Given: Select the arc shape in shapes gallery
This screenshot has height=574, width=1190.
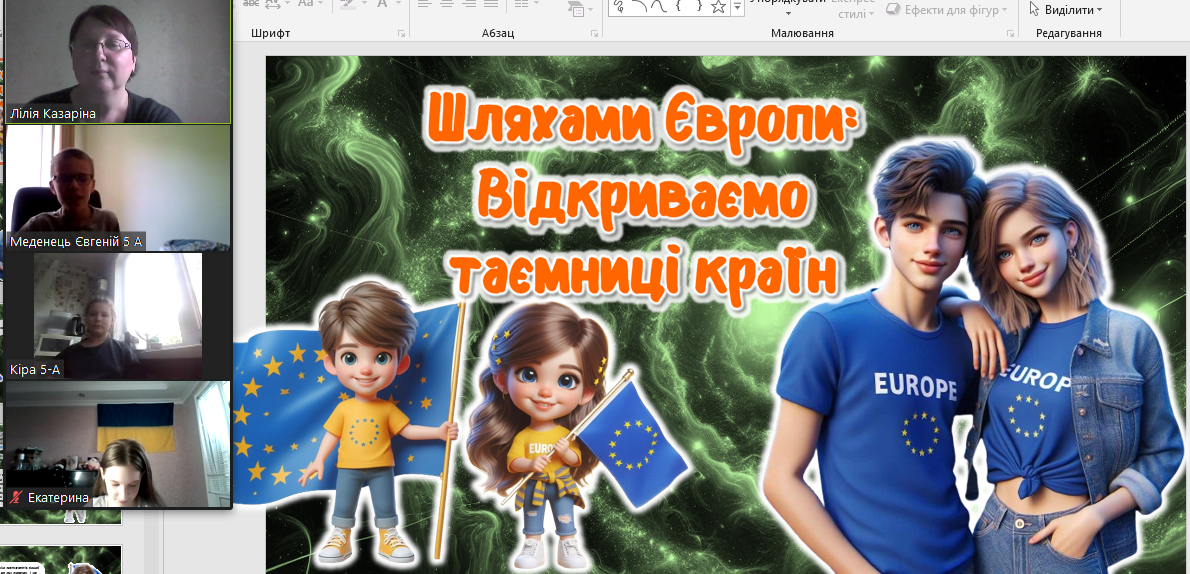Looking at the screenshot, I should (x=640, y=5).
